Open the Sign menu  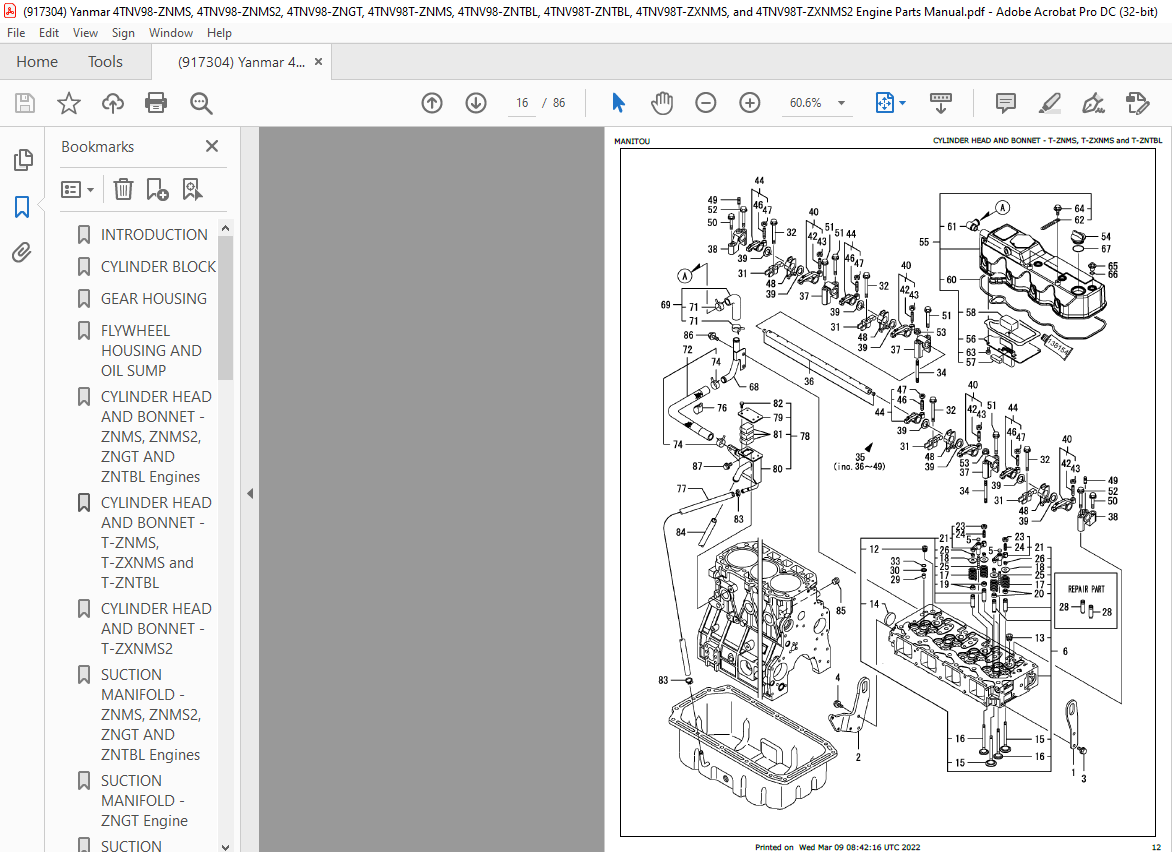coord(123,33)
